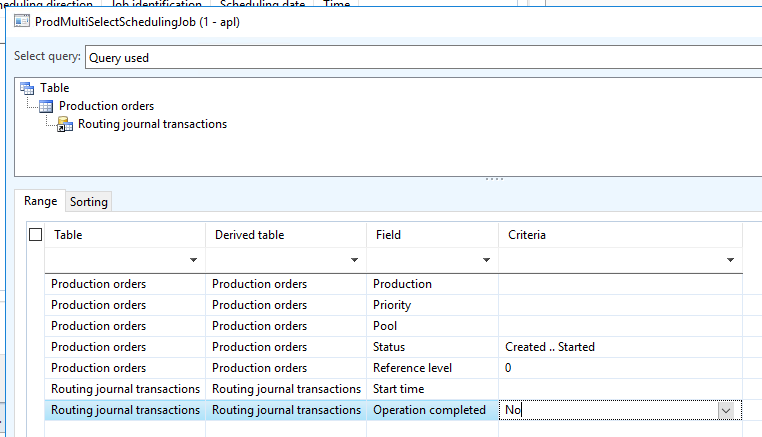Click Derived table cell in Priority row
This screenshot has width=762, height=437.
(x=286, y=305)
